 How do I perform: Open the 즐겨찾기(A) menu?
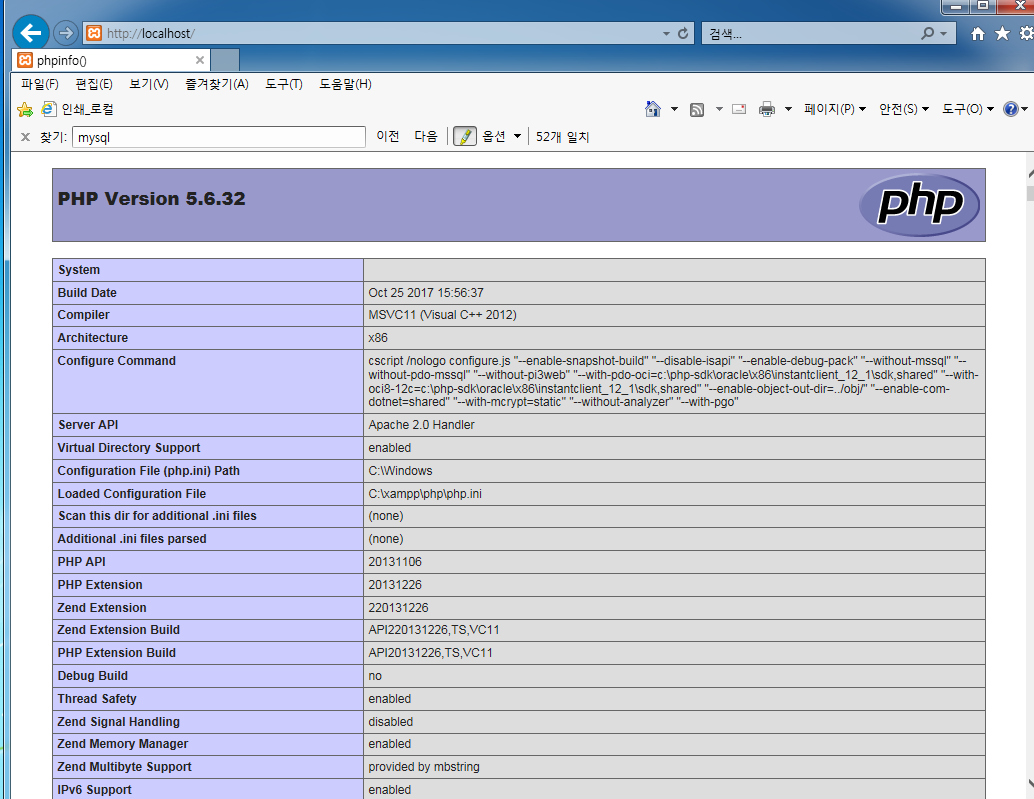pyautogui.click(x=217, y=84)
